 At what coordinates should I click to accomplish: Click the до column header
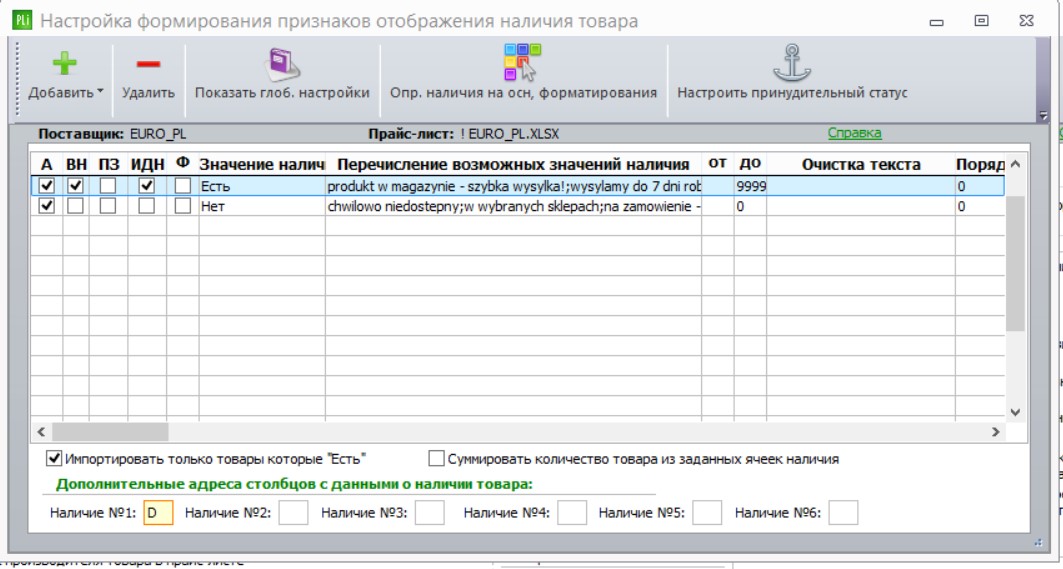[x=750, y=163]
